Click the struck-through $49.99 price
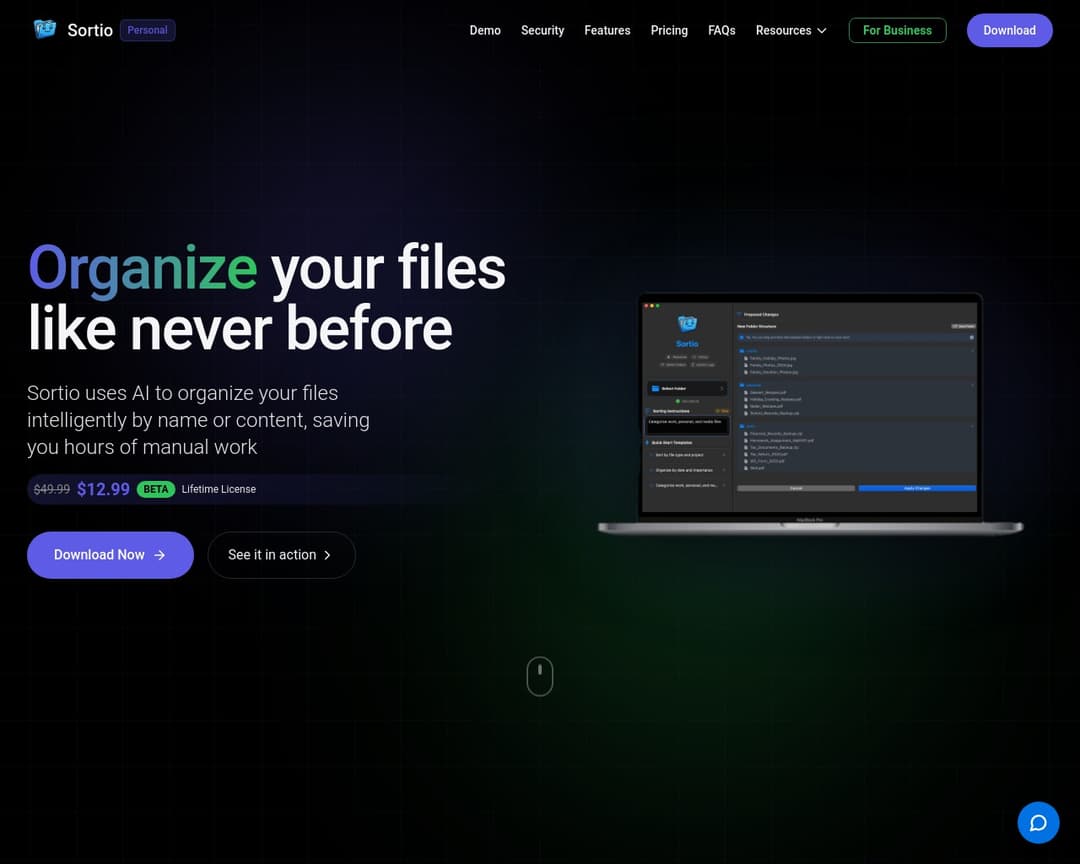The width and height of the screenshot is (1080, 864). click(52, 489)
